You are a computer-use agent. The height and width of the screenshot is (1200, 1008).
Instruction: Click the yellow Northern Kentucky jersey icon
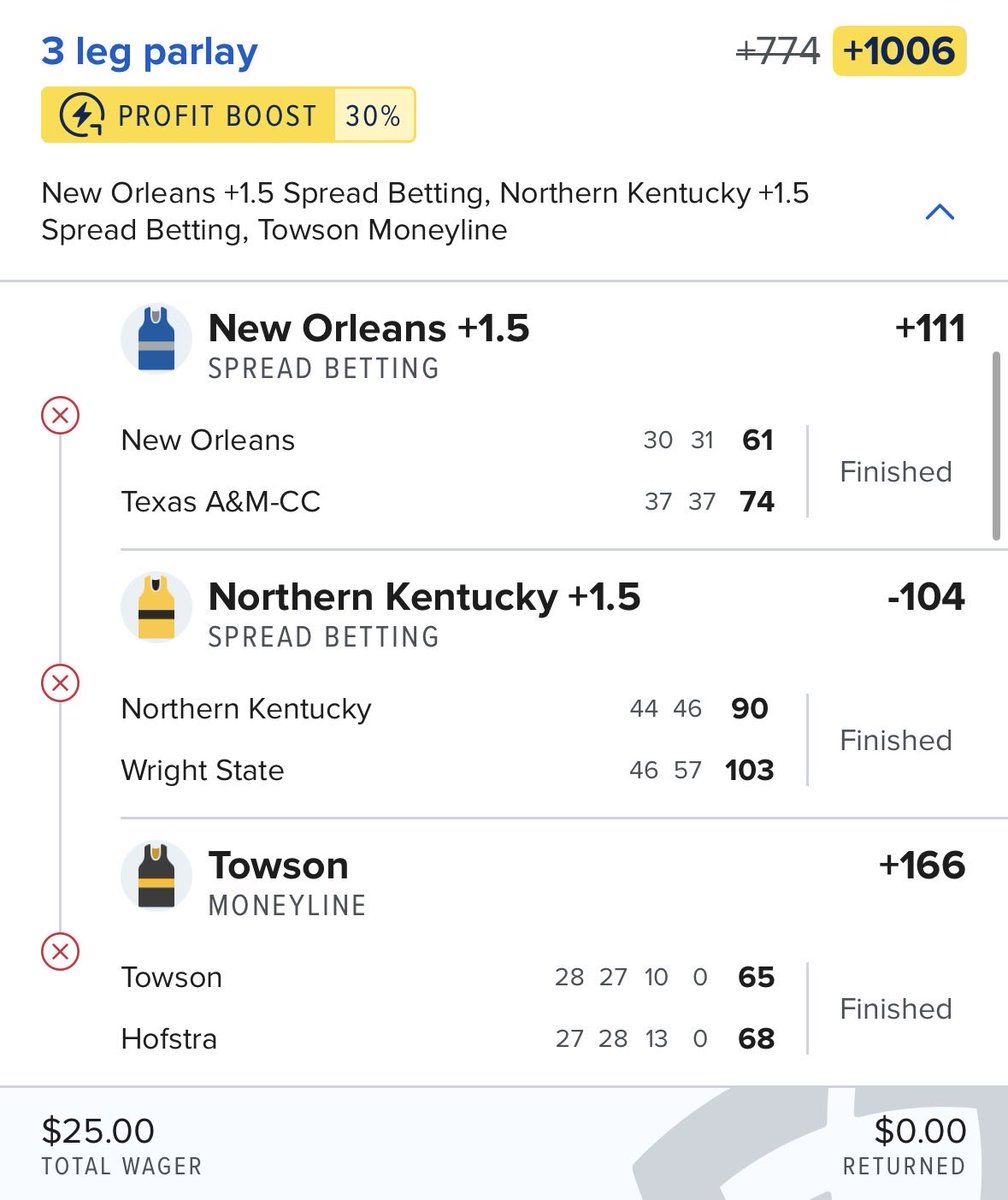157,608
